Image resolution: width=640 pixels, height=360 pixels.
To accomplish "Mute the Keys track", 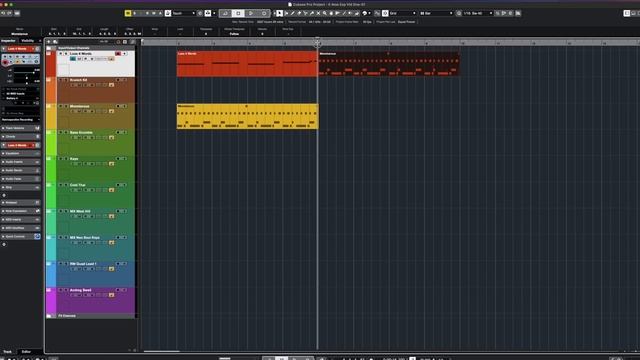I will tap(60, 159).
